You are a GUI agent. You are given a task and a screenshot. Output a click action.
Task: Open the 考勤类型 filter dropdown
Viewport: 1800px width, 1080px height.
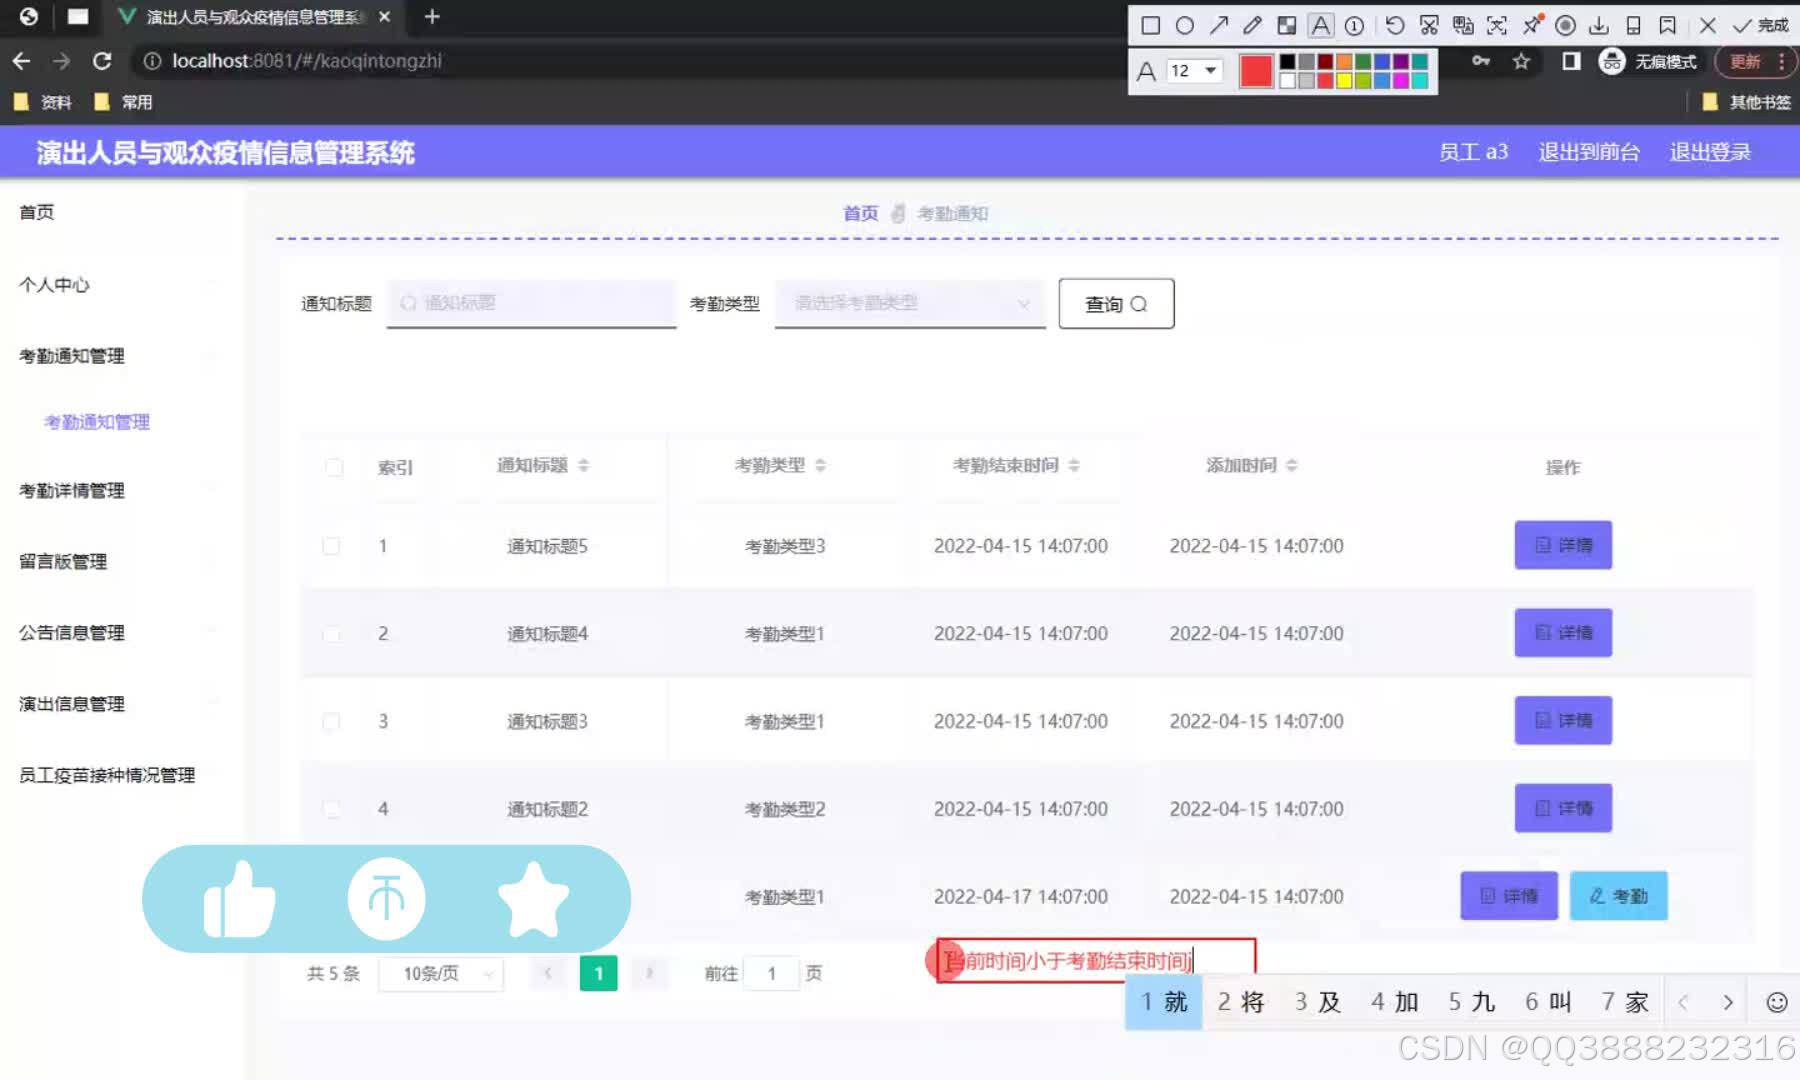coord(908,303)
